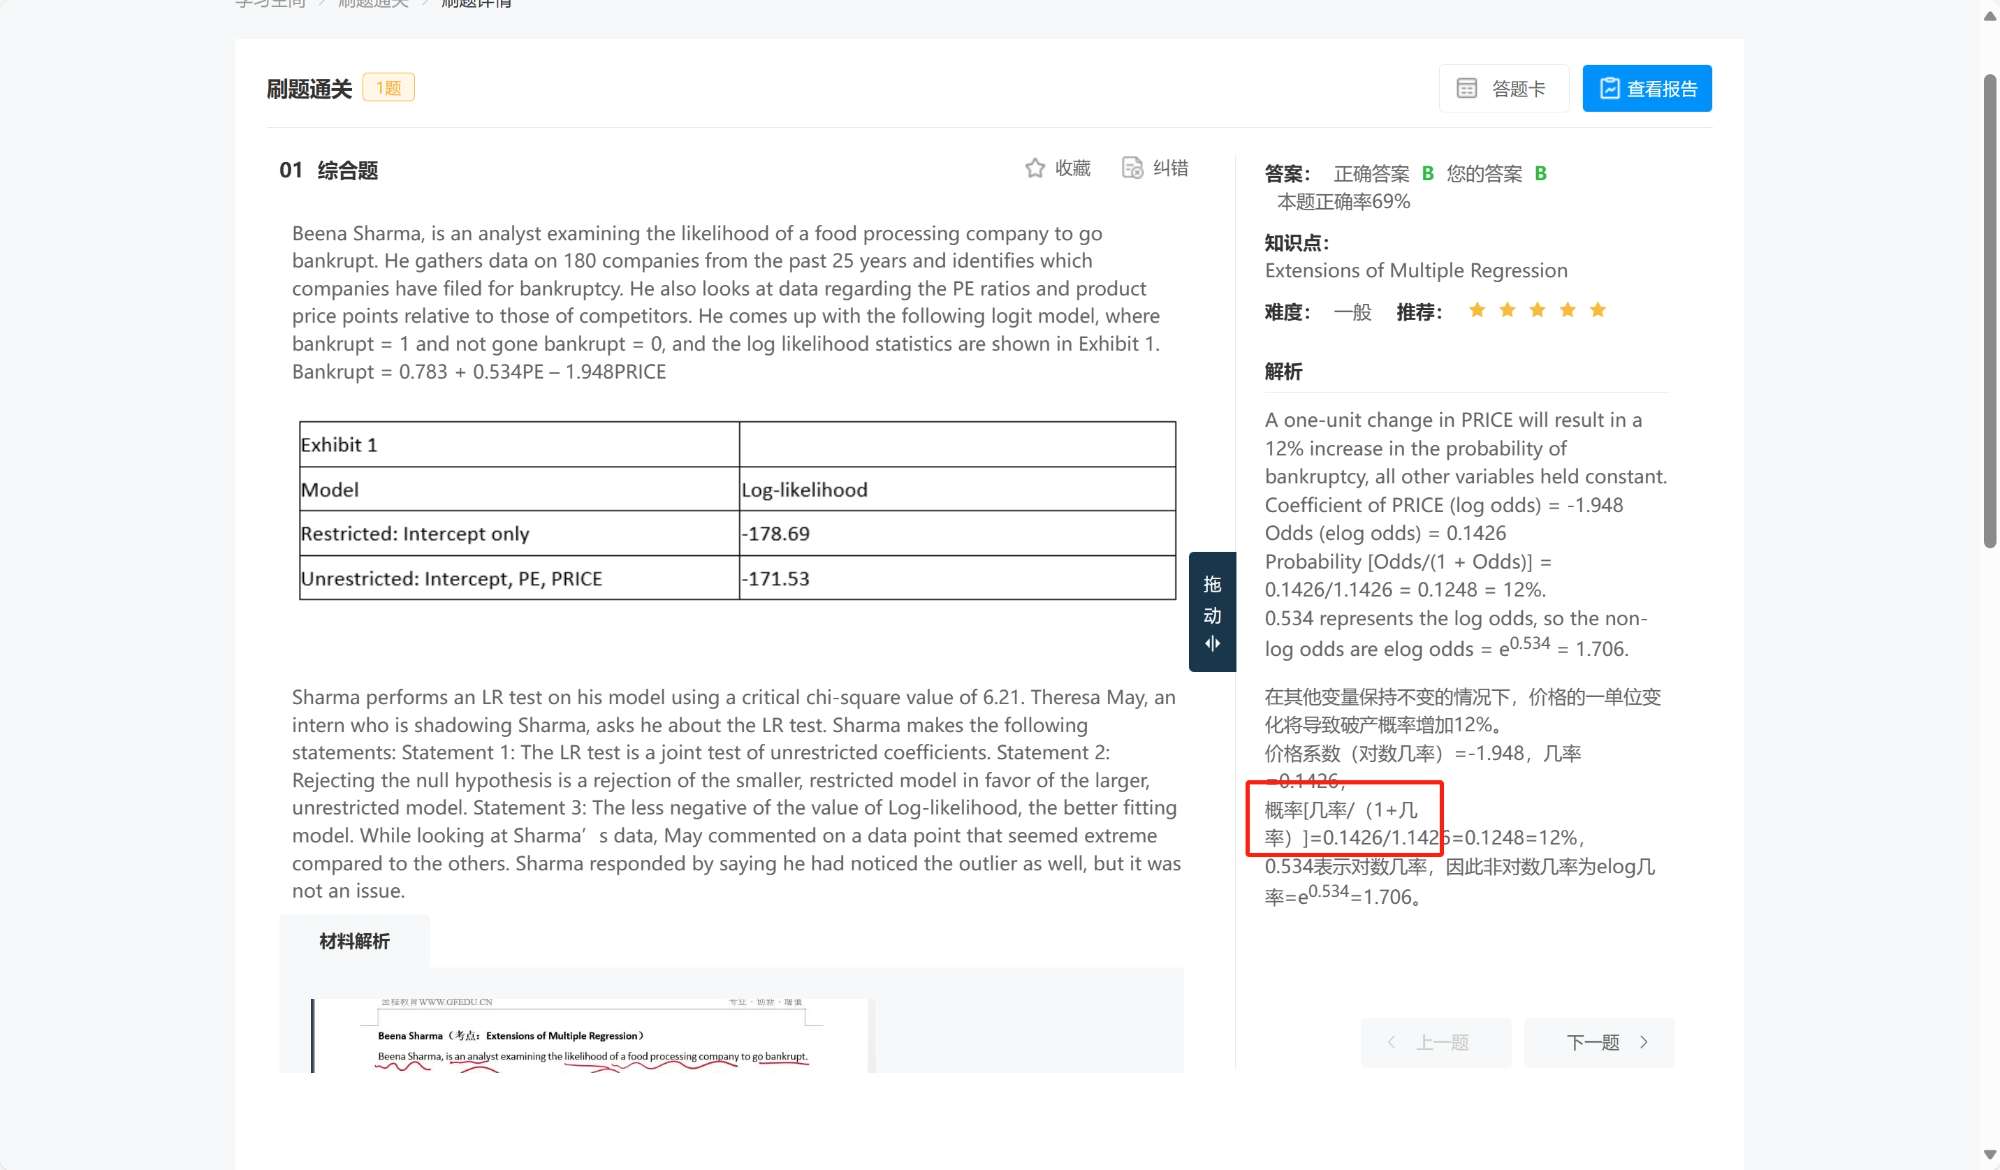Click the 刷题通关 breadcrumb link

pyautogui.click(x=373, y=4)
